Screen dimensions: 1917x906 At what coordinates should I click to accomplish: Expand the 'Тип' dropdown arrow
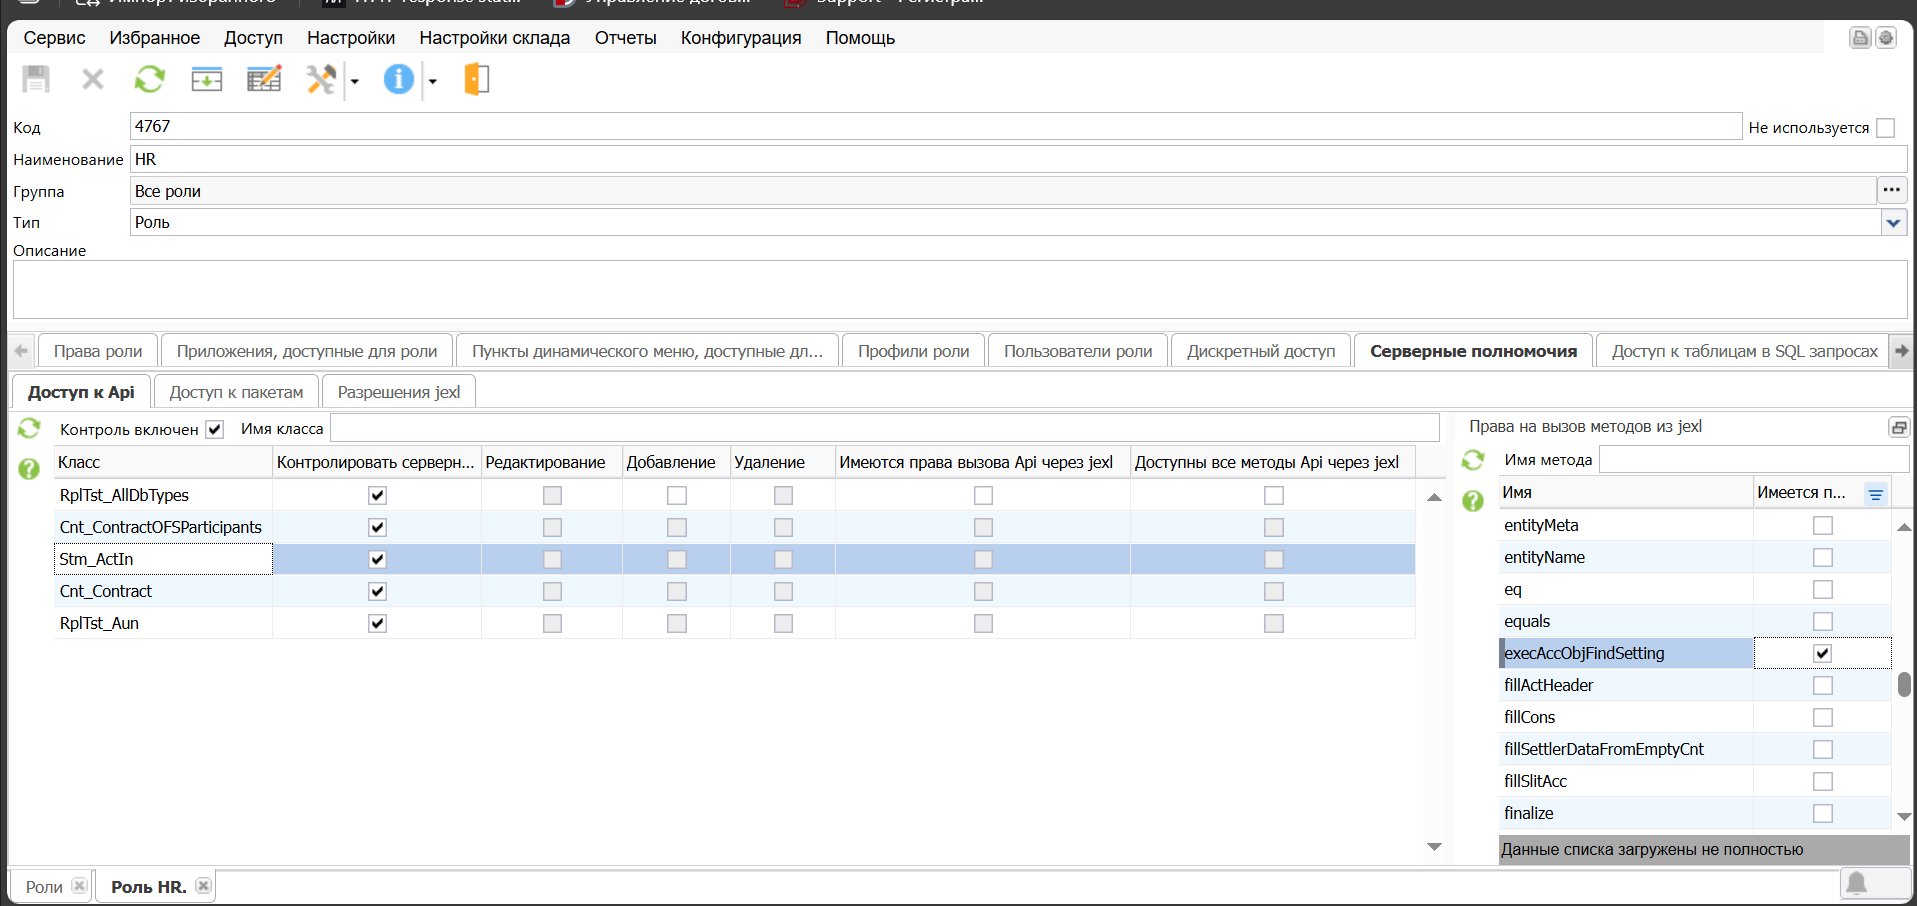[x=1893, y=223]
